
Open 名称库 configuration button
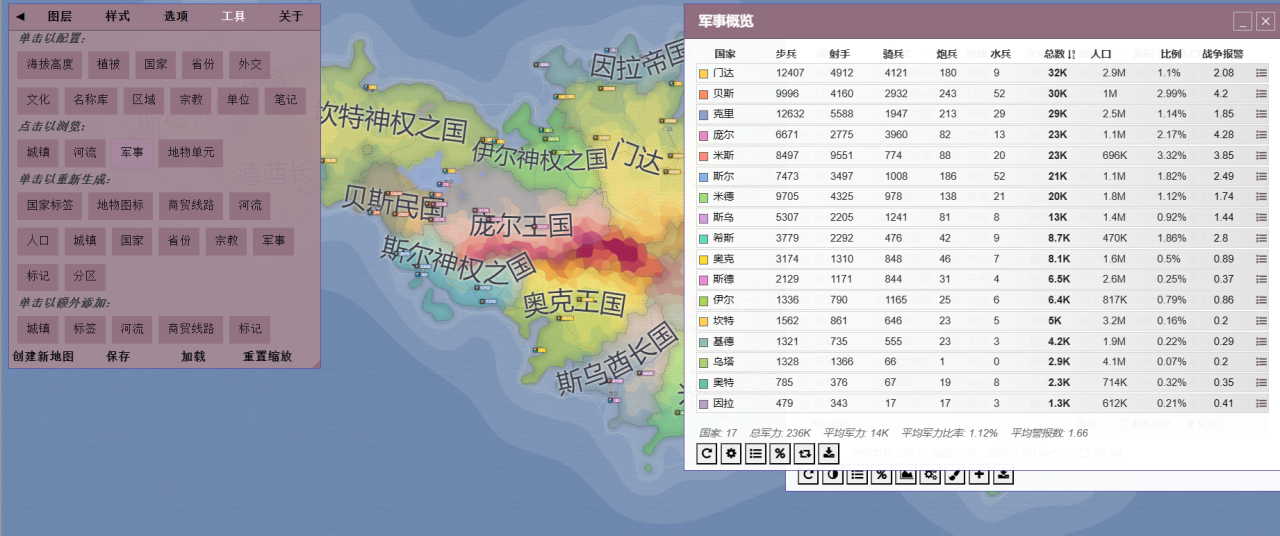(91, 101)
